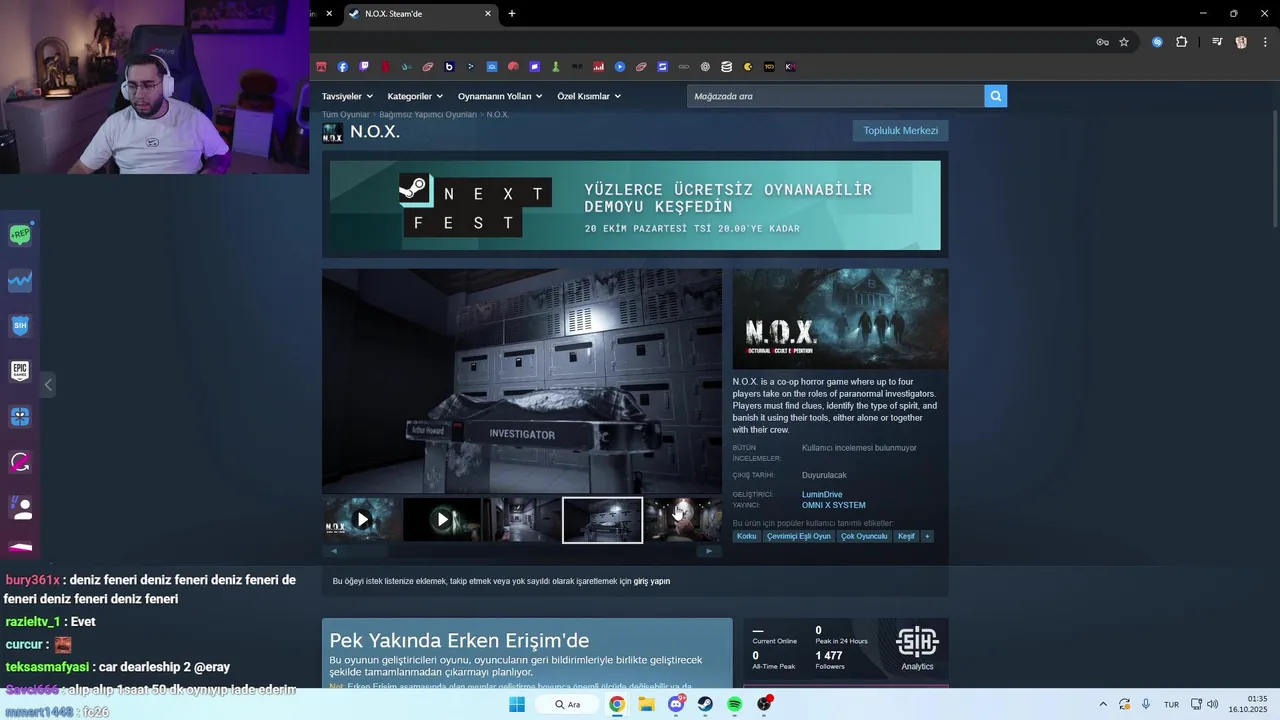Open the Facebook bookmark

(x=342, y=67)
